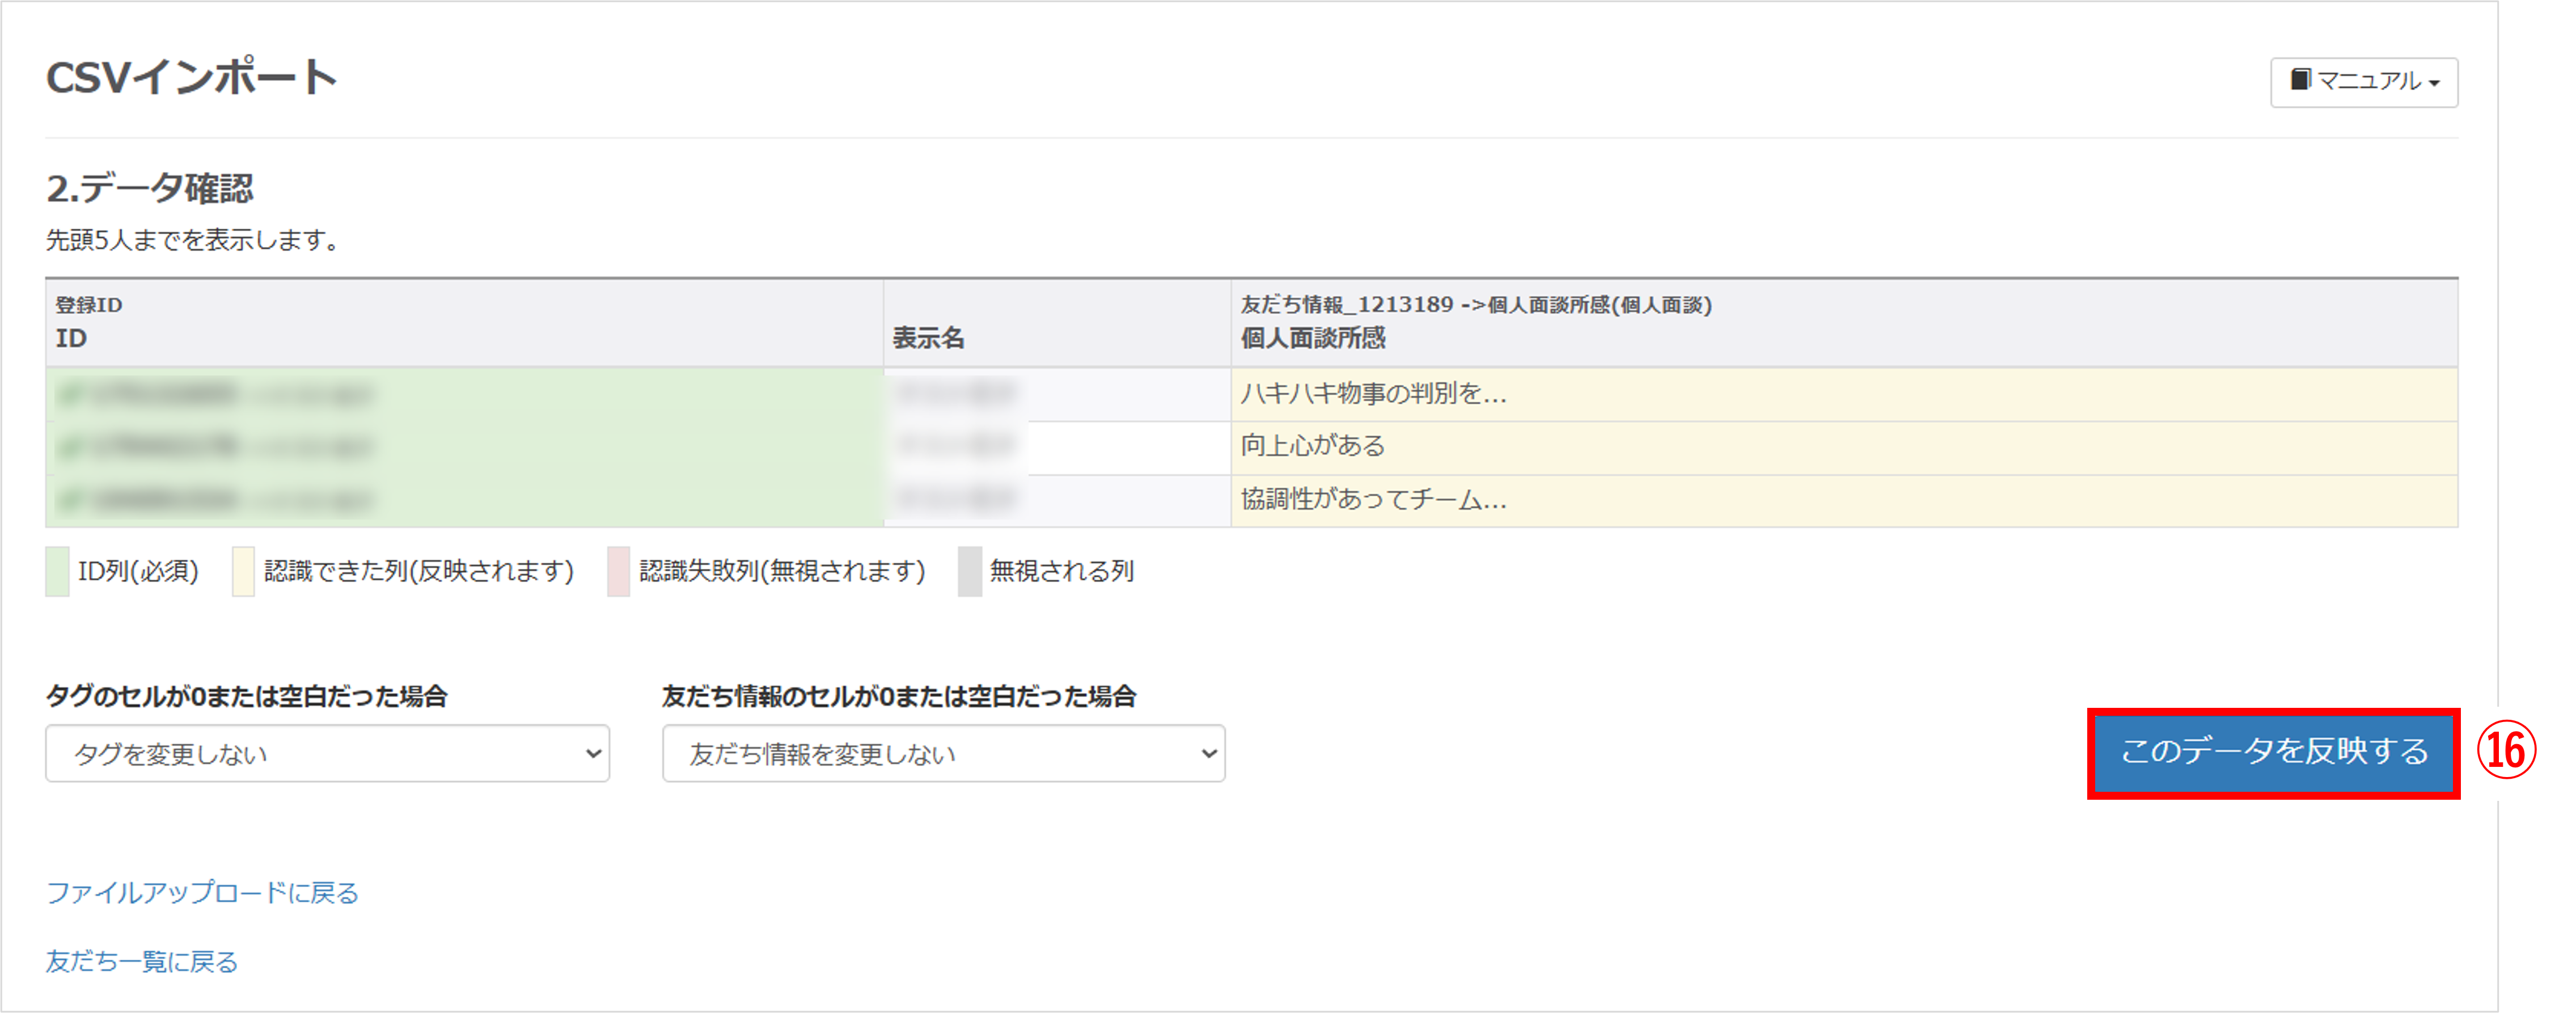Click the pink 認識失敗列 legend swatch

[x=618, y=571]
